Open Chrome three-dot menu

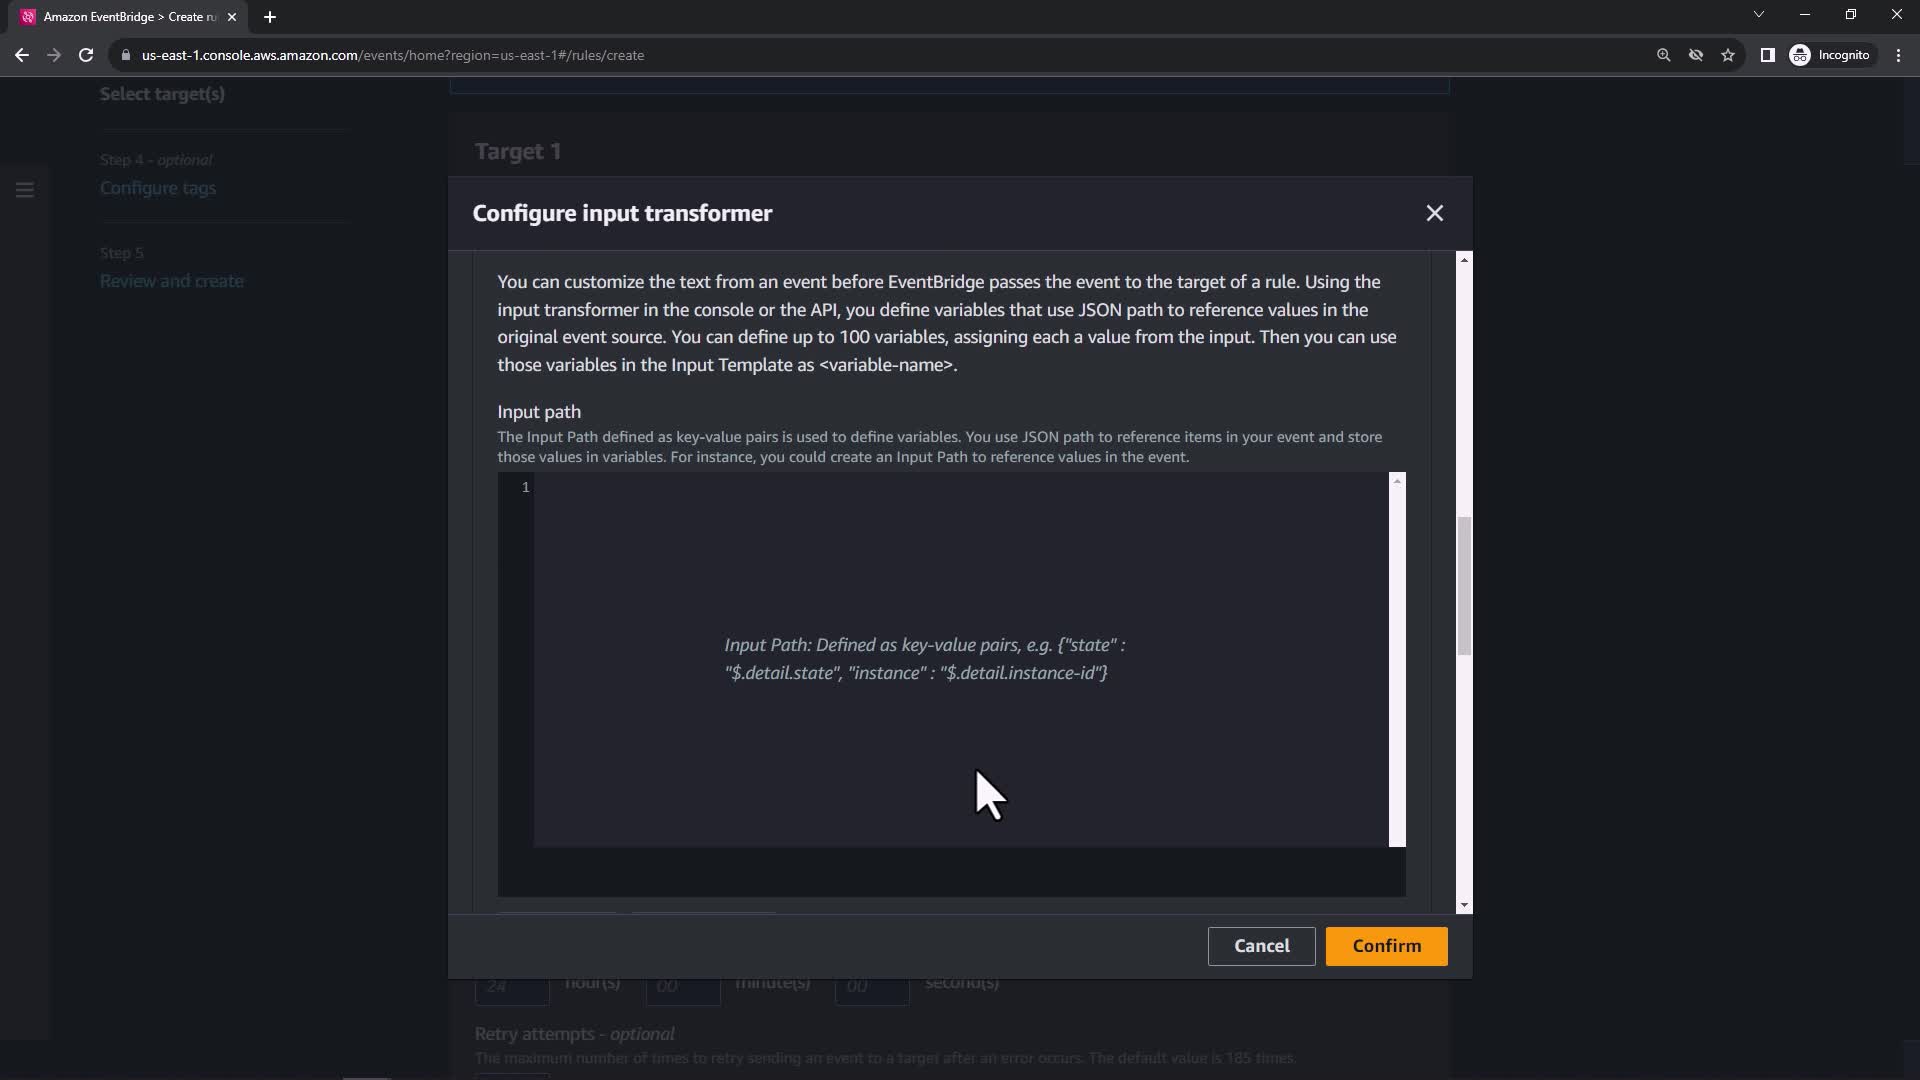point(1898,55)
